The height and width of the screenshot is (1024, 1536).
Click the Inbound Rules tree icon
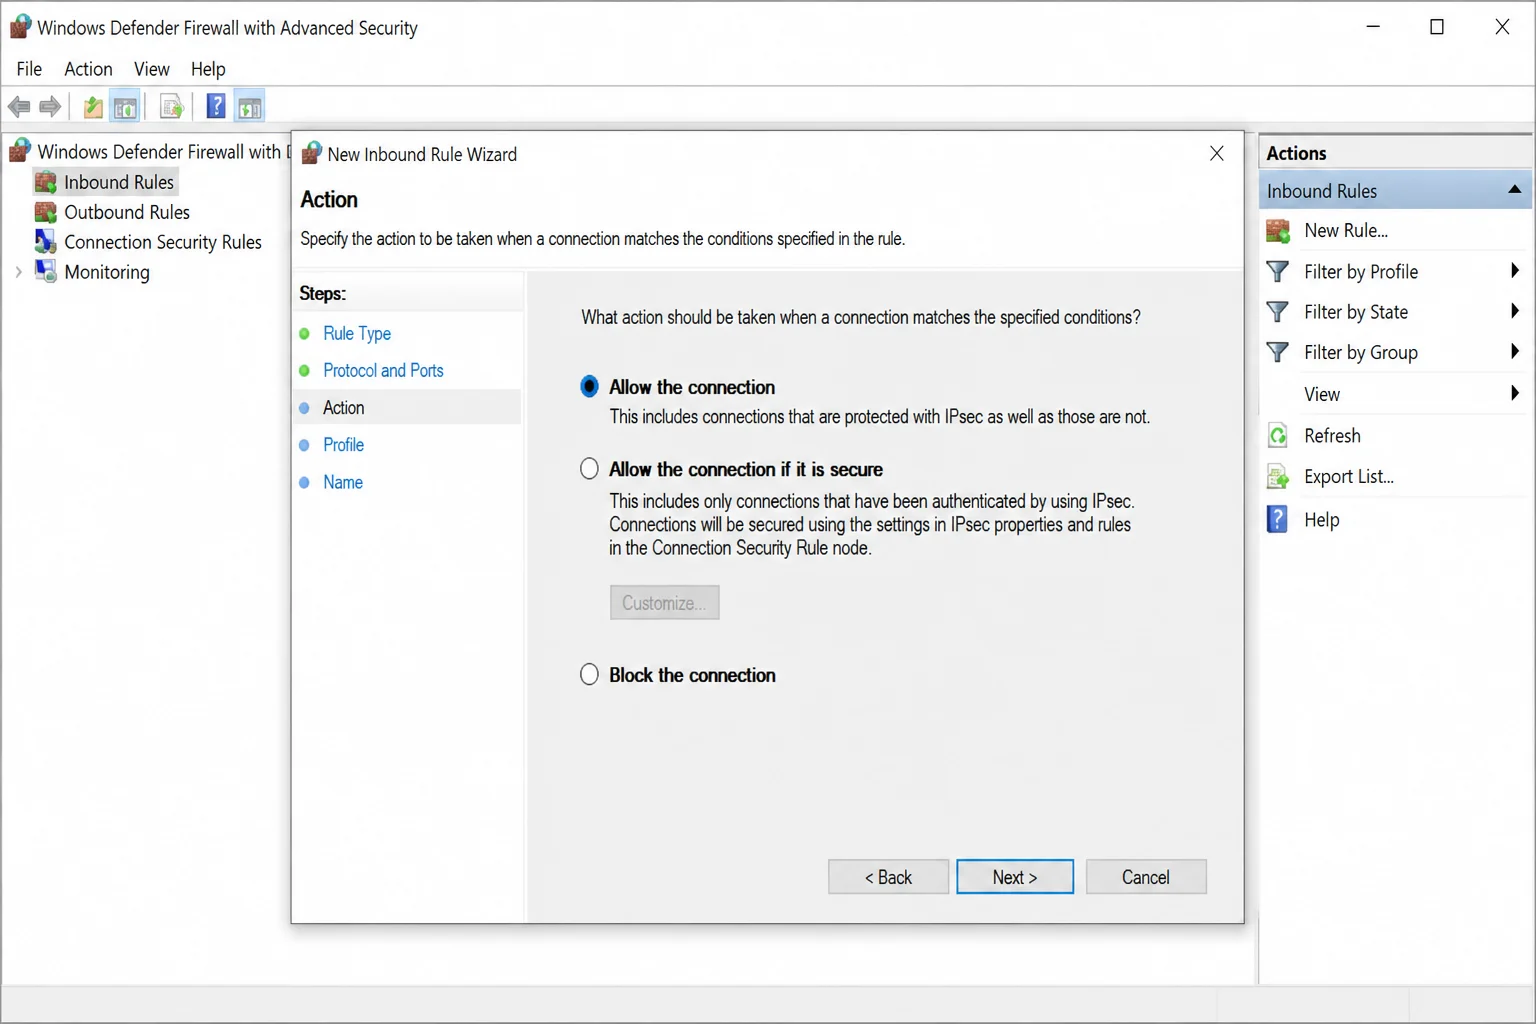(45, 182)
